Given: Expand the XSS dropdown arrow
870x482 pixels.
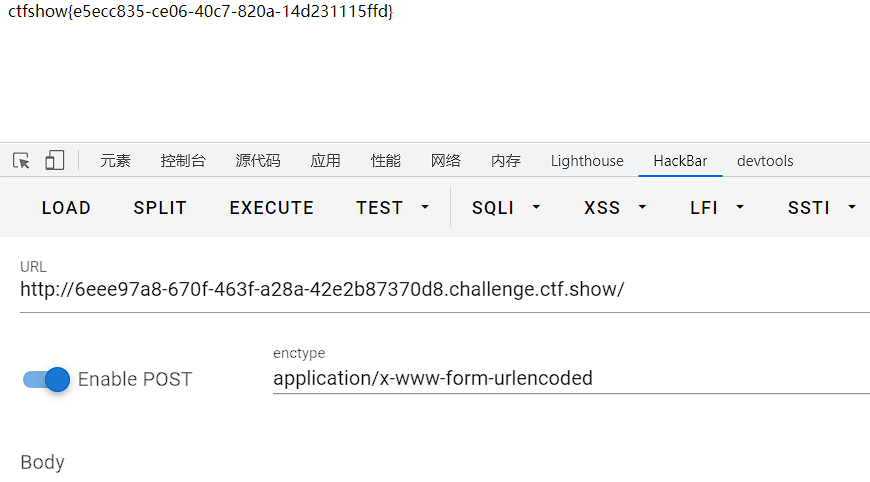Looking at the screenshot, I should coord(642,207).
